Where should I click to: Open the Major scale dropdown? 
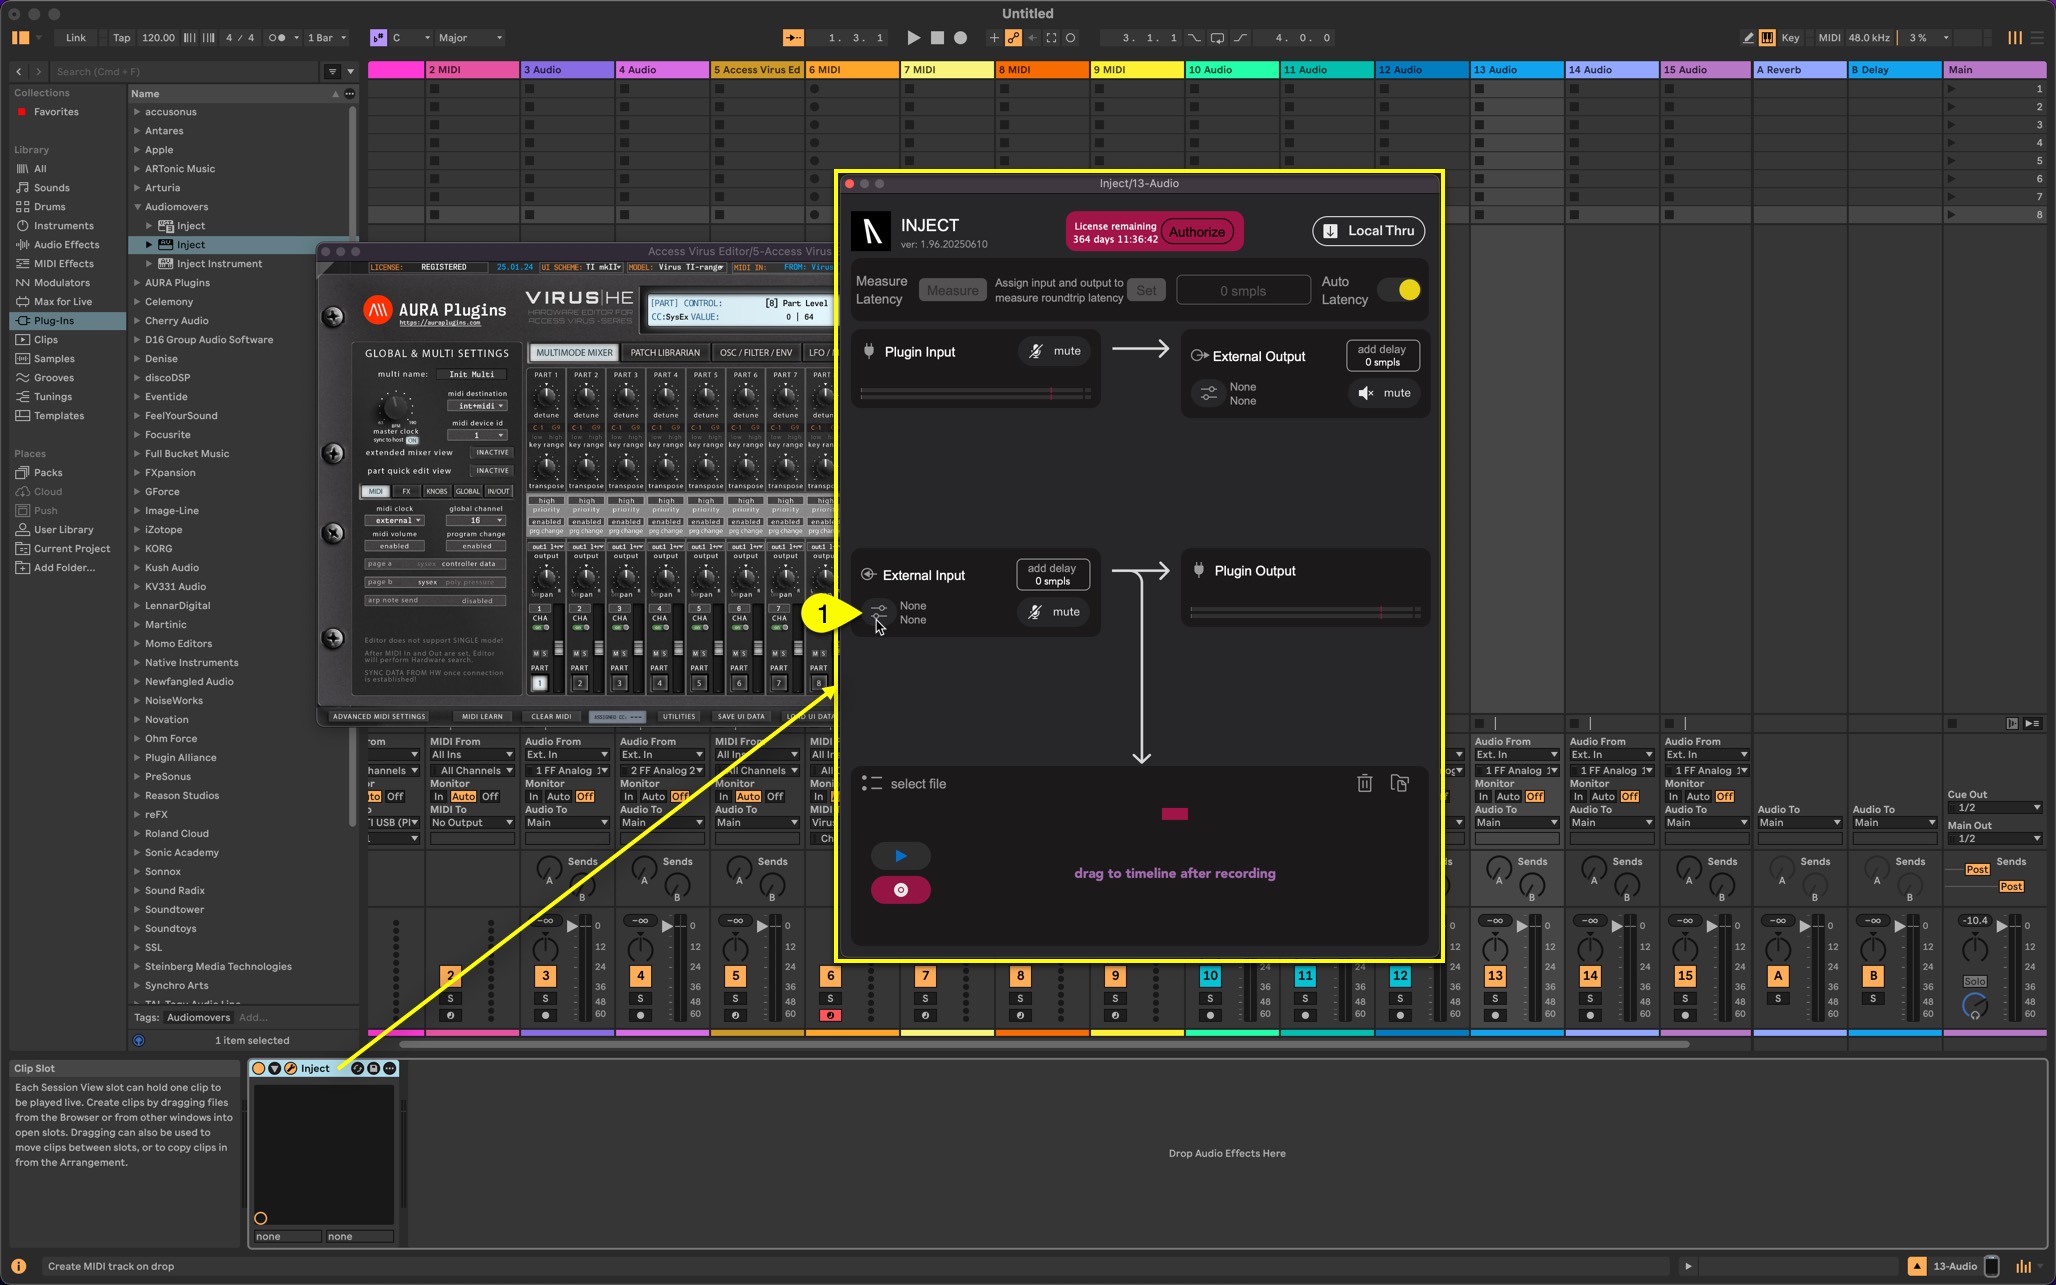[x=470, y=38]
